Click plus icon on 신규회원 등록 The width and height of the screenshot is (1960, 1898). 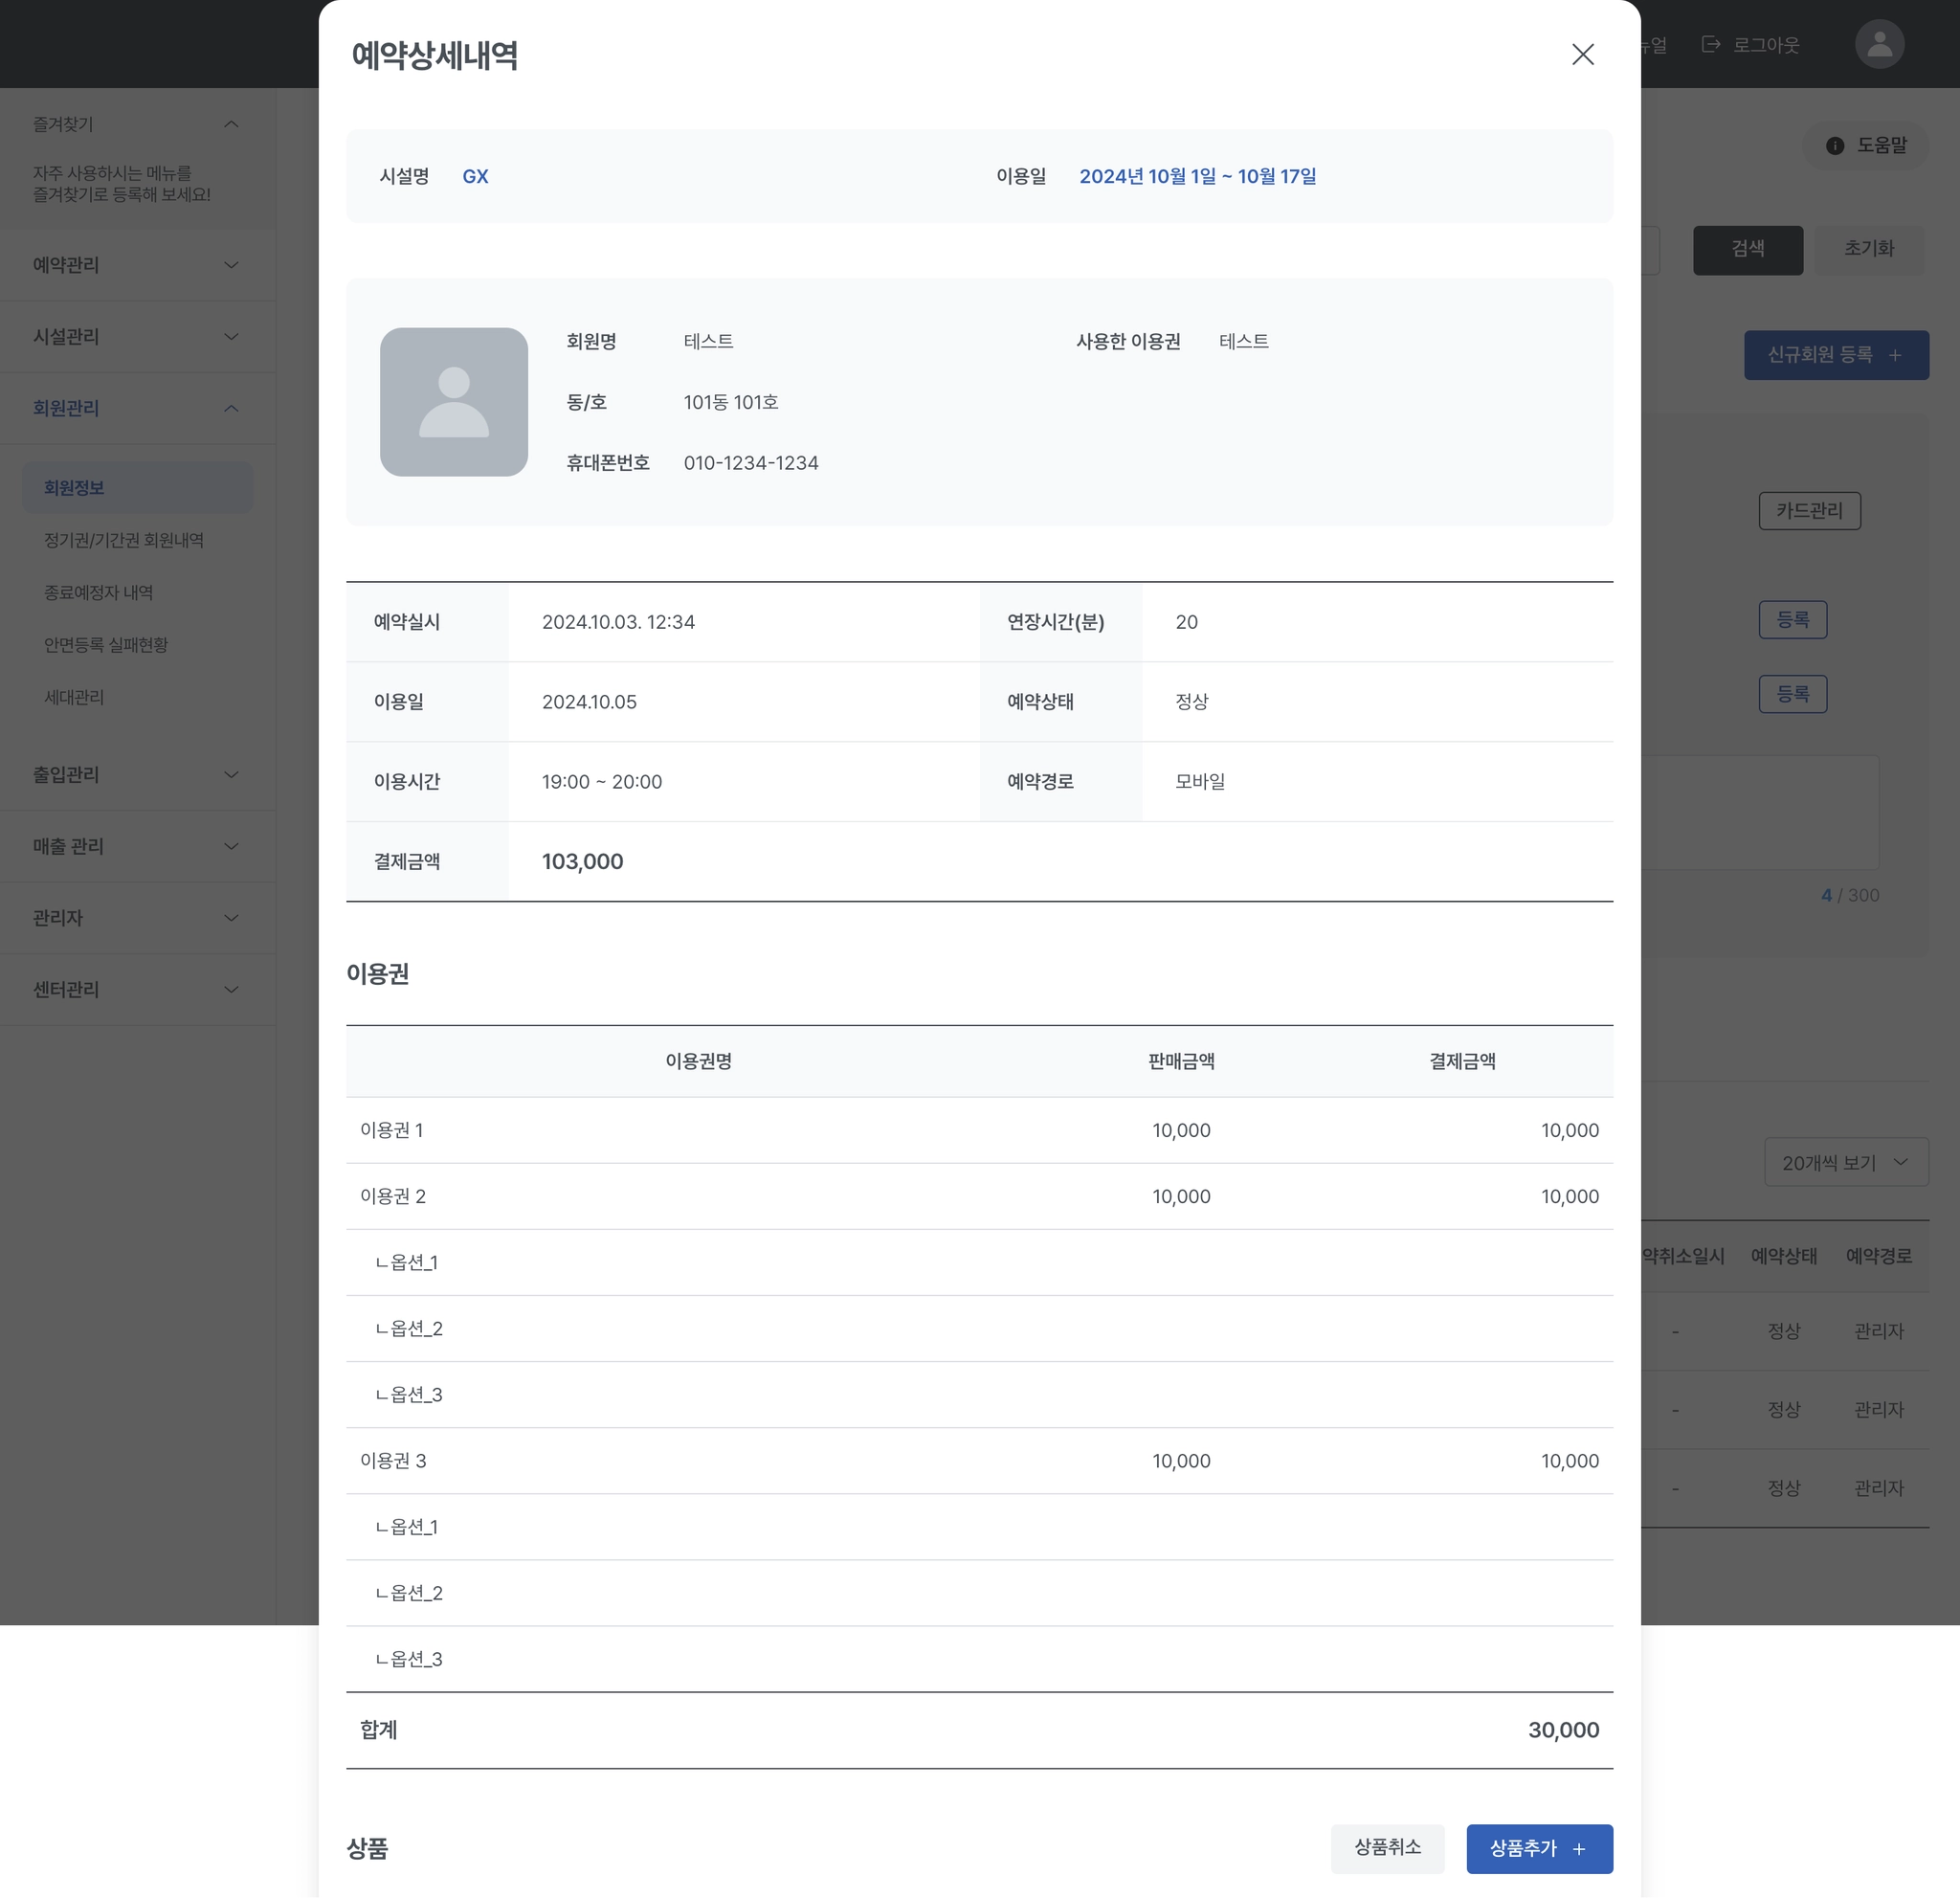click(x=1895, y=355)
